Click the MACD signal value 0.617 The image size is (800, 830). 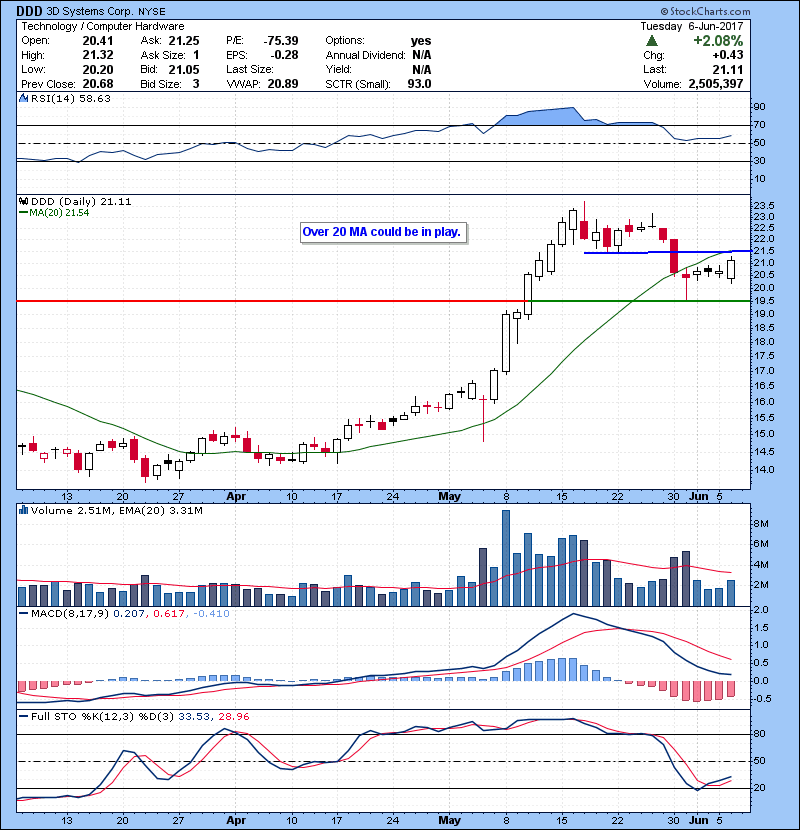pyautogui.click(x=168, y=614)
